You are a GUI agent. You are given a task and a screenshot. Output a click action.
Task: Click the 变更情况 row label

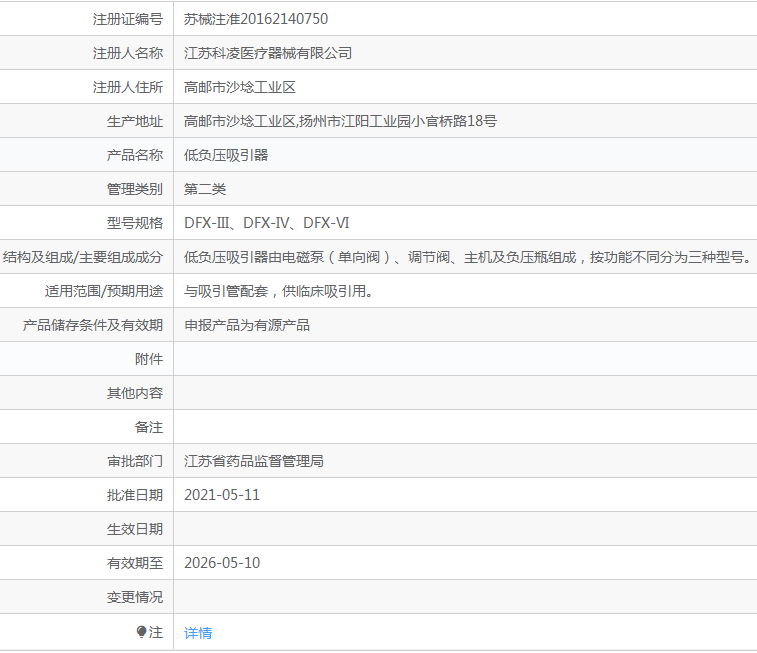pyautogui.click(x=134, y=597)
